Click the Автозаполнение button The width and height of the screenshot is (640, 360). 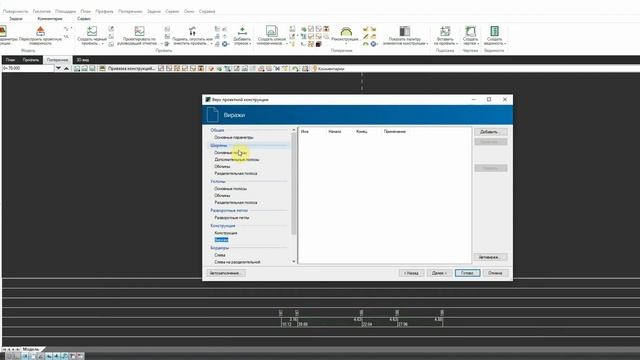[x=226, y=273]
